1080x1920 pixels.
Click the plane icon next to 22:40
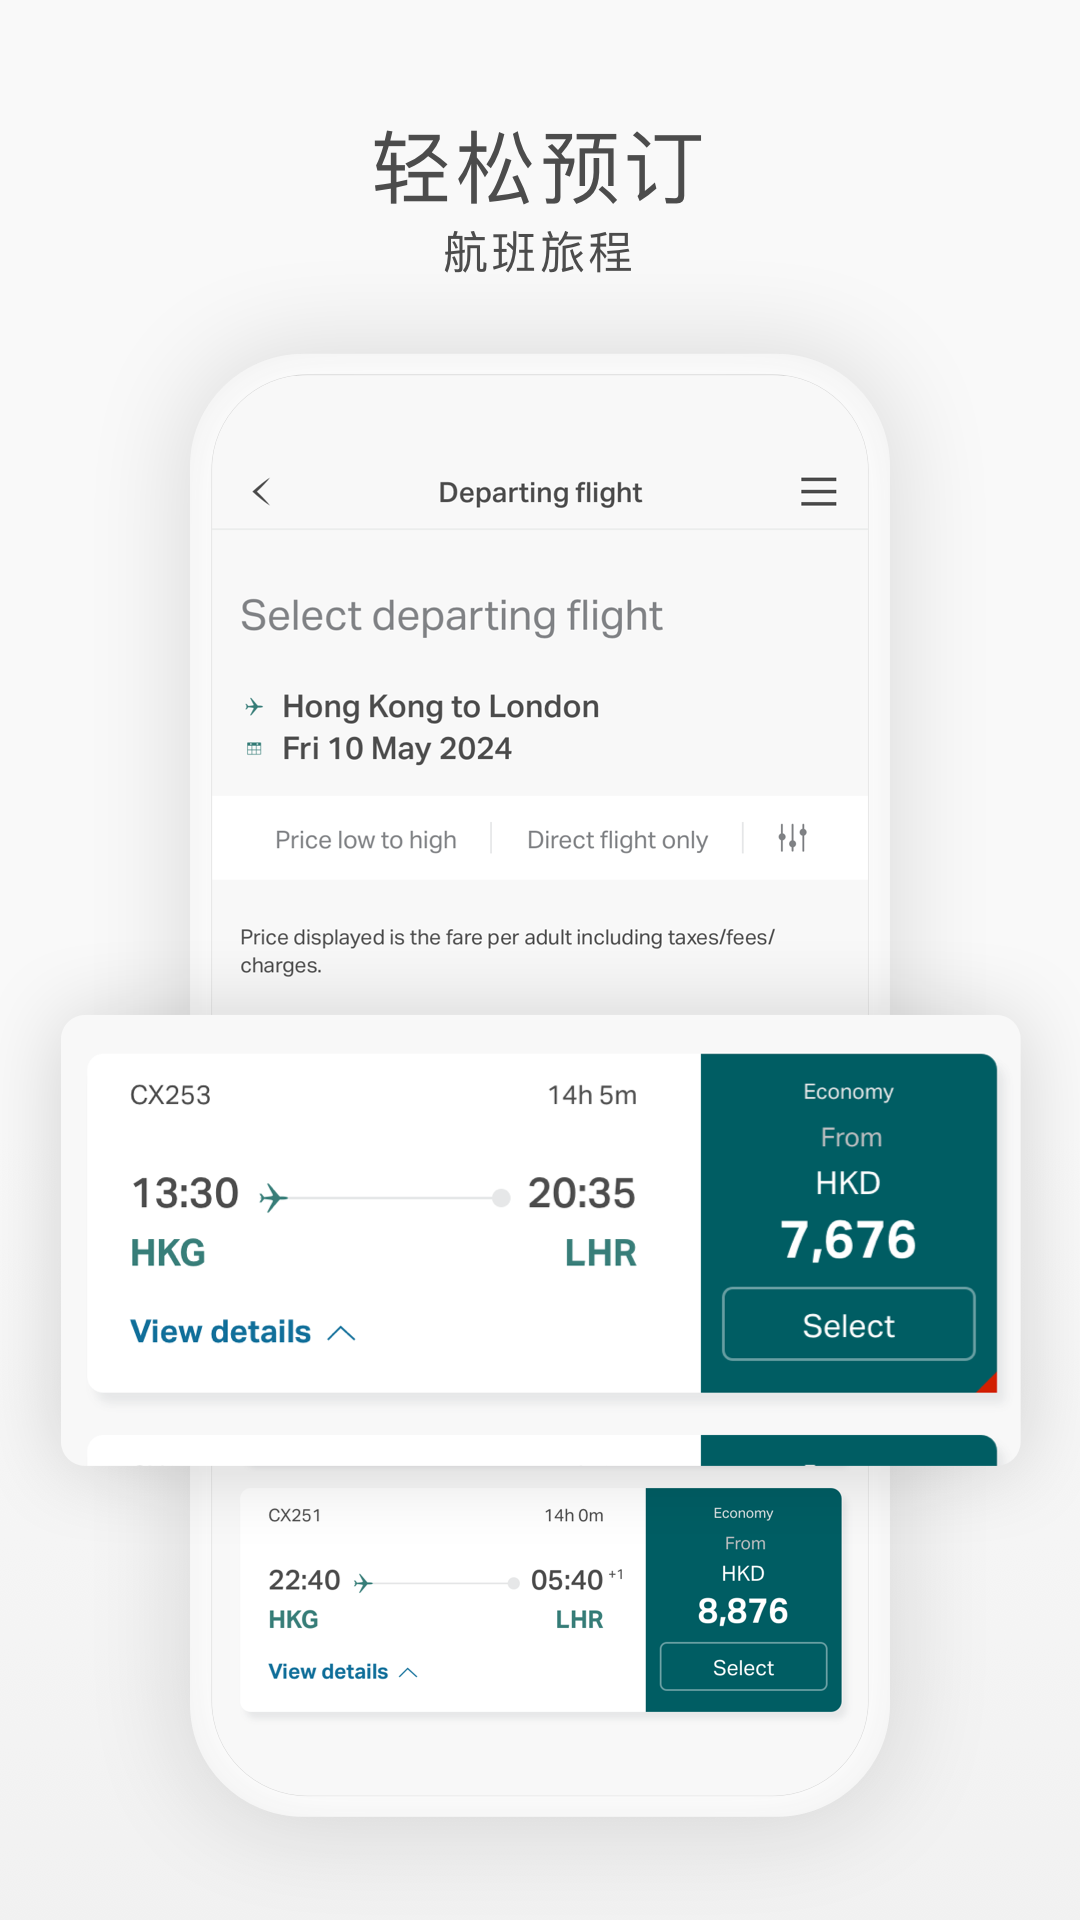point(363,1582)
